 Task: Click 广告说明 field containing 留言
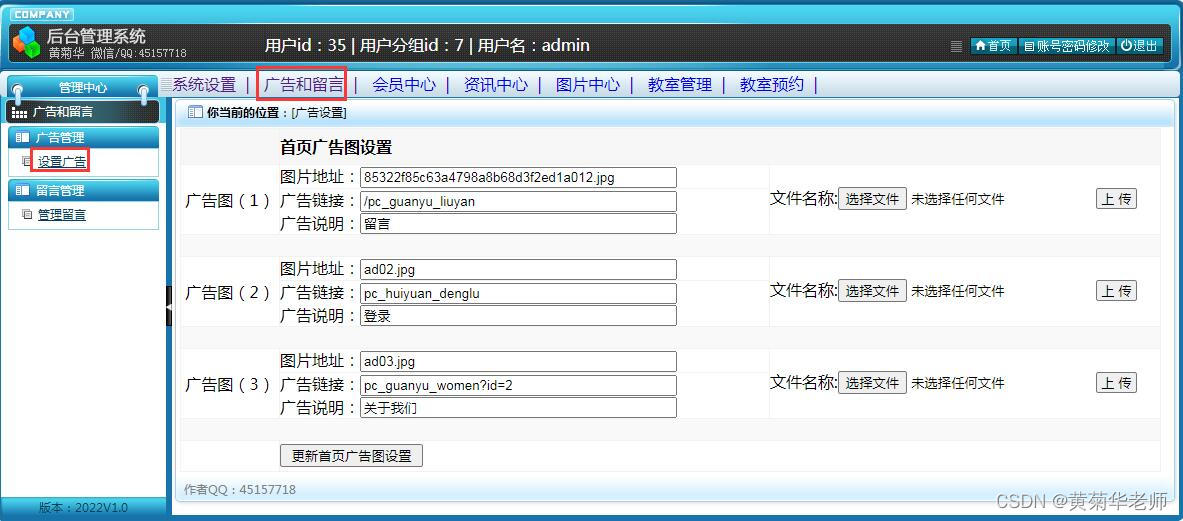(x=518, y=224)
